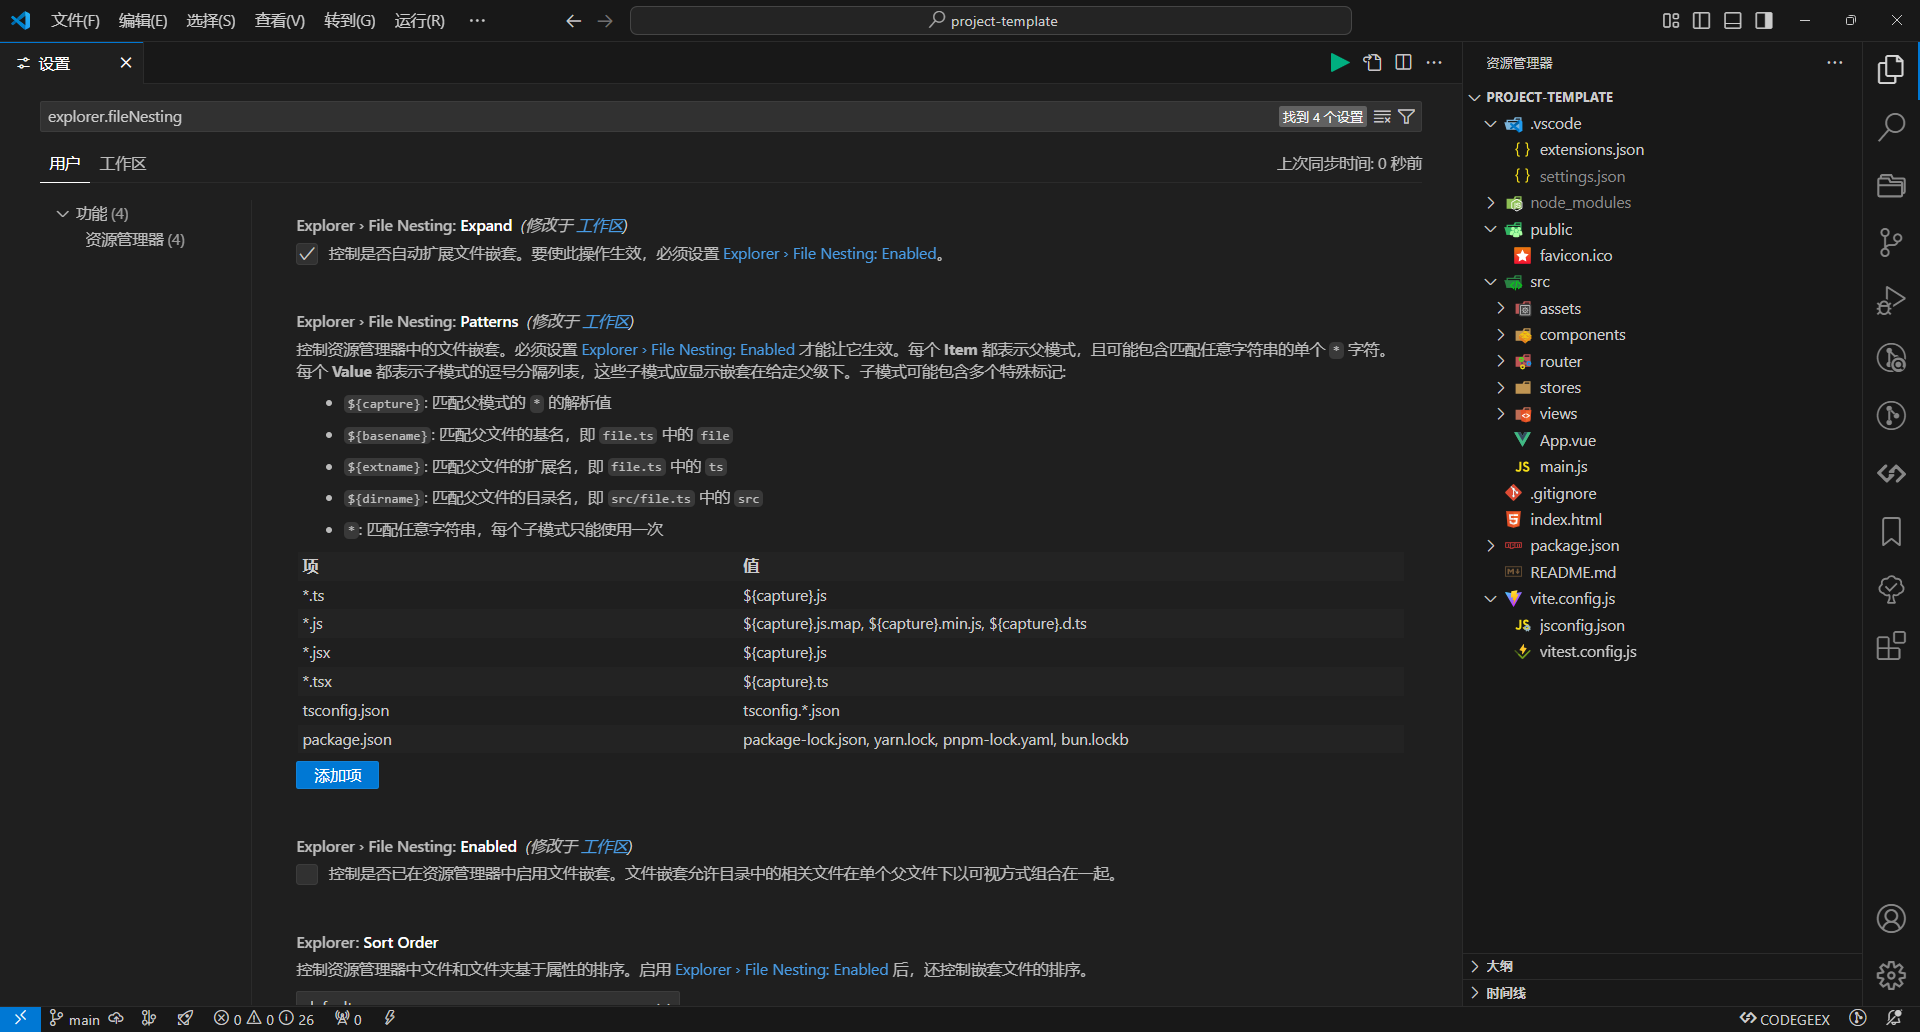1920x1032 pixels.
Task: Close the 设置 editor tab
Action: pos(126,63)
